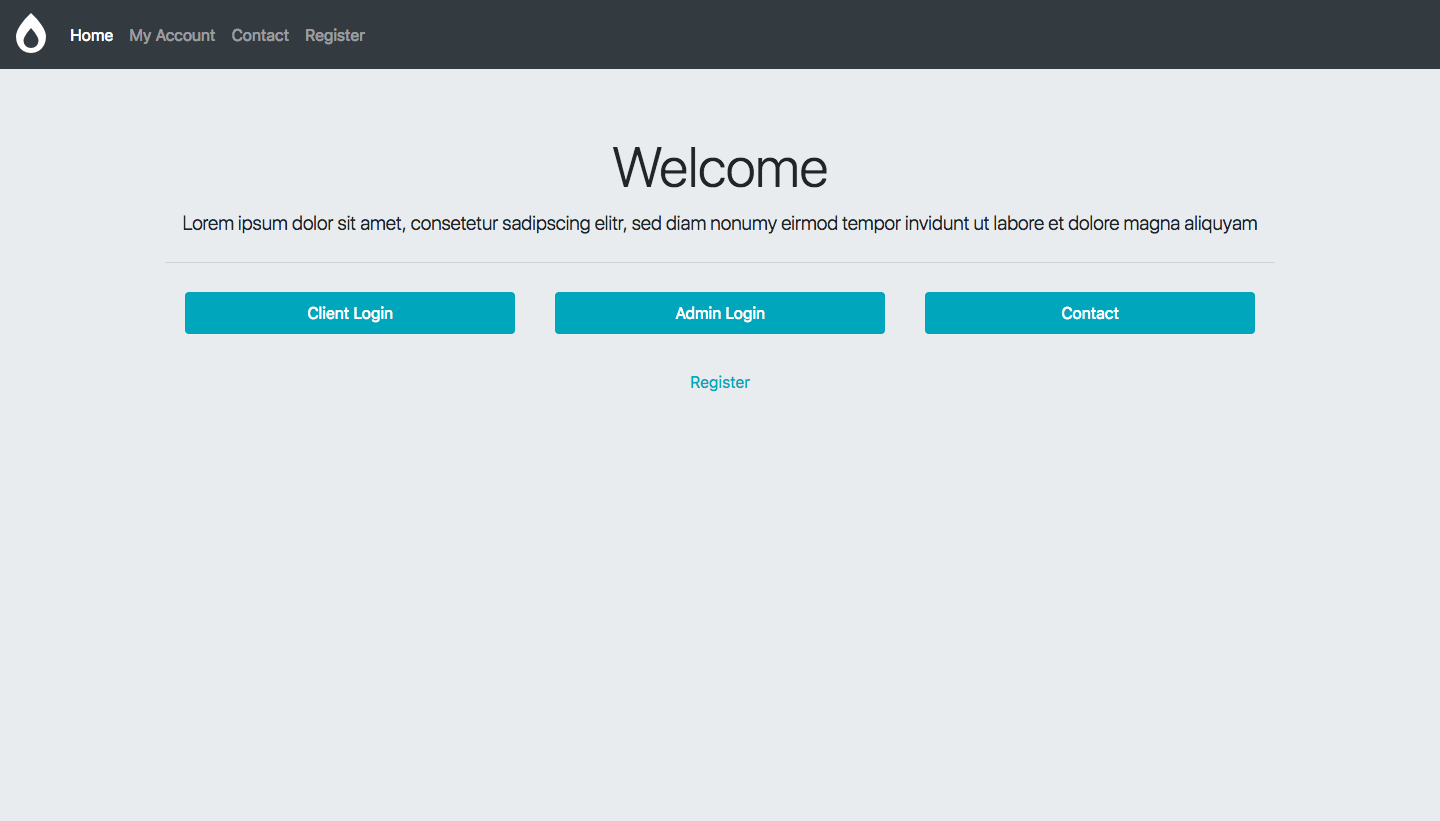Click the highlighted active Home nav item
Image resolution: width=1440 pixels, height=821 pixels.
point(91,35)
